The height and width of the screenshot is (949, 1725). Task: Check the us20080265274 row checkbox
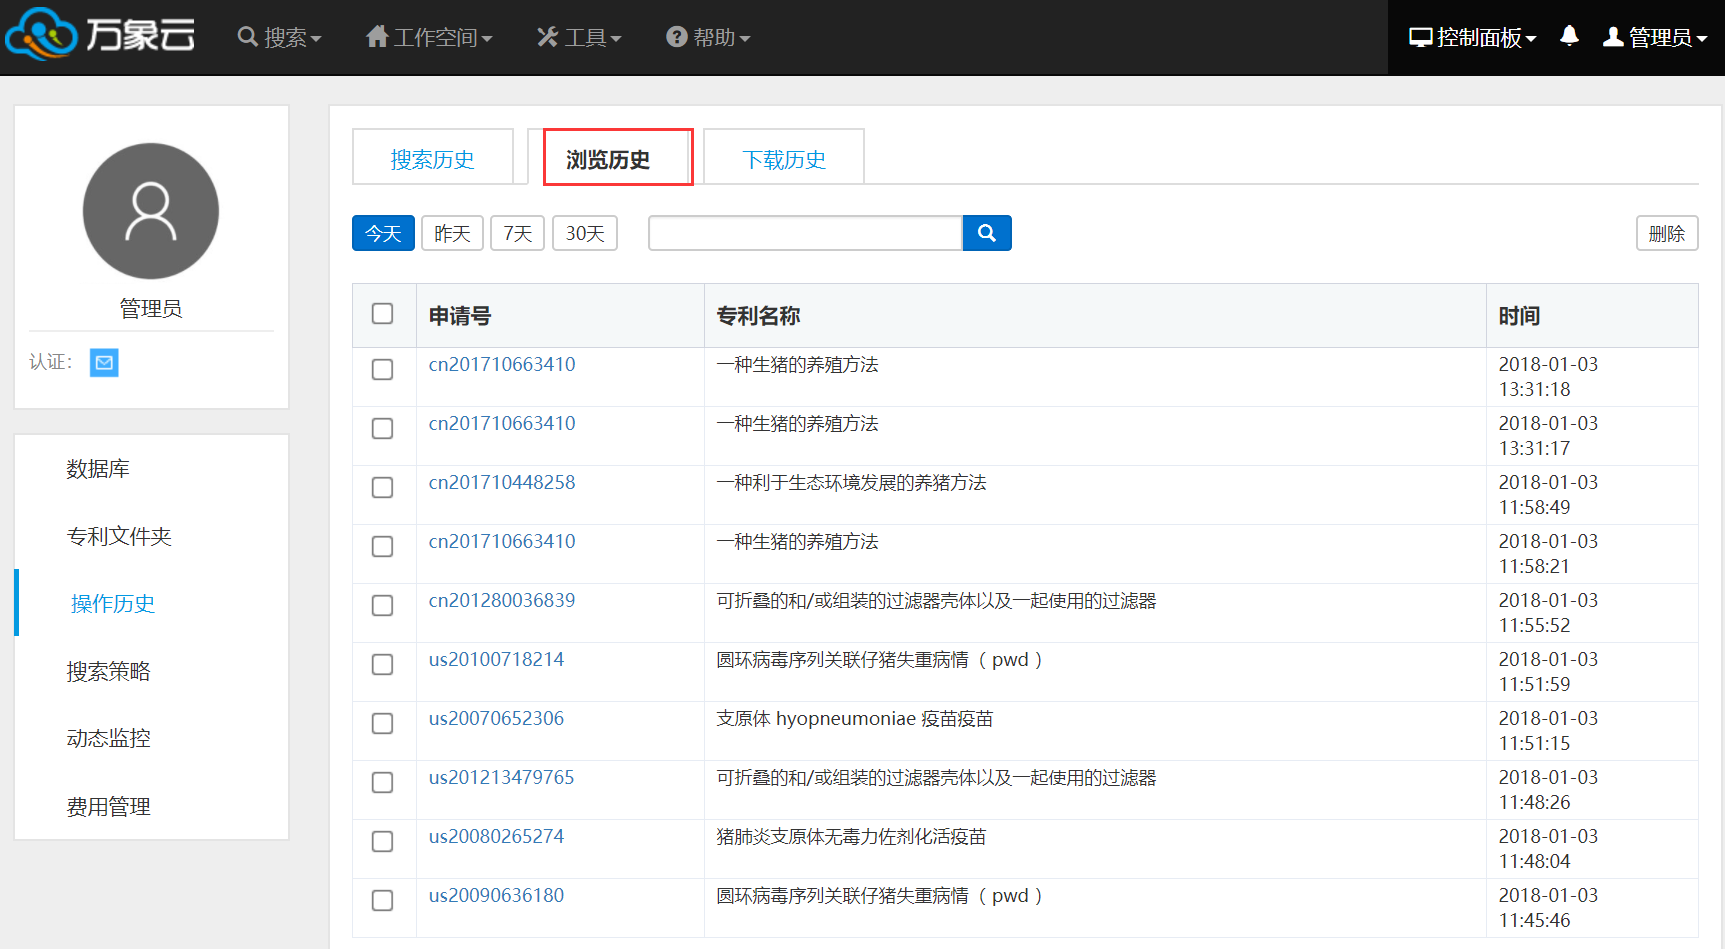pos(382,841)
